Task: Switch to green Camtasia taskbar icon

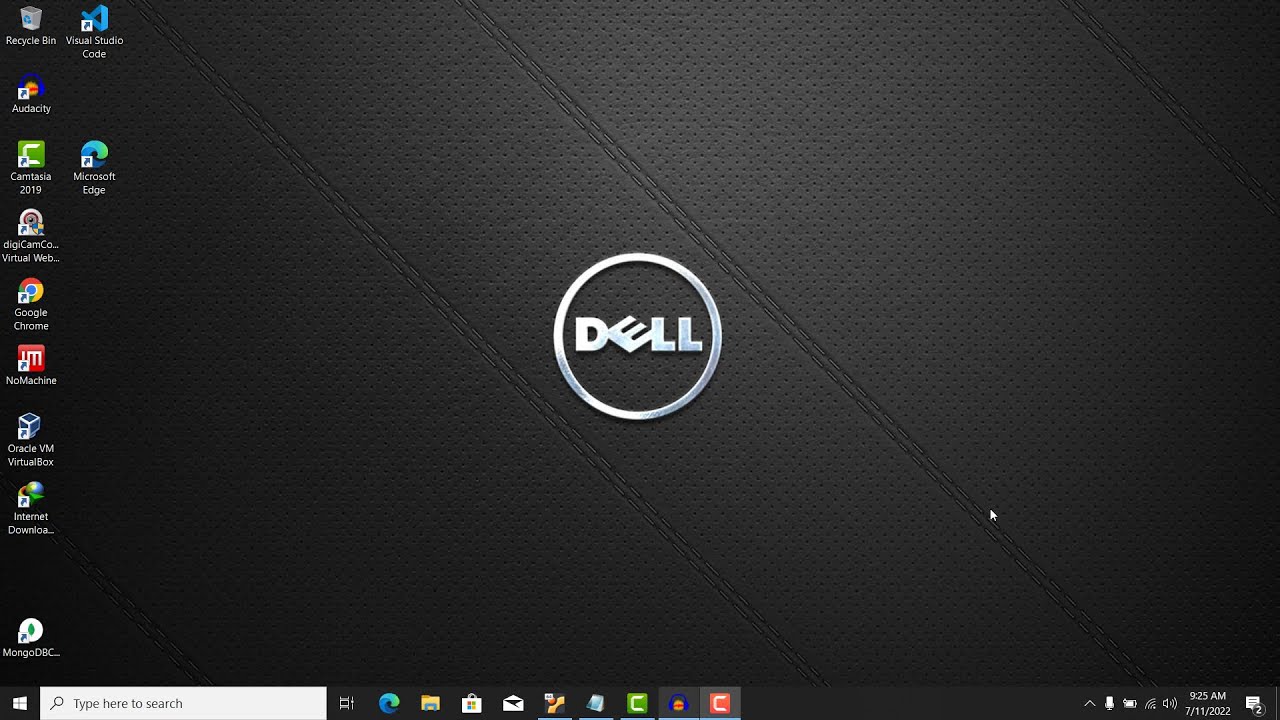Action: [x=637, y=703]
